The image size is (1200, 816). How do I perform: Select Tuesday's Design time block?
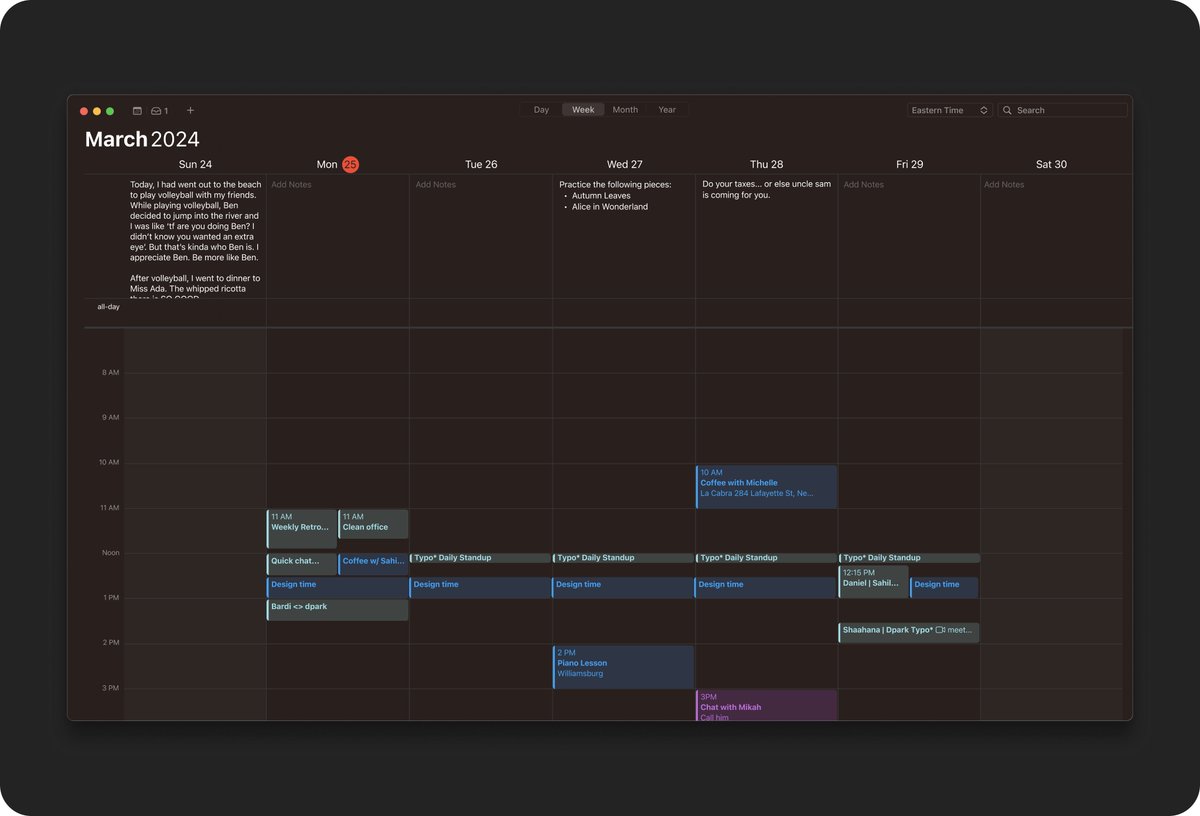[480, 587]
